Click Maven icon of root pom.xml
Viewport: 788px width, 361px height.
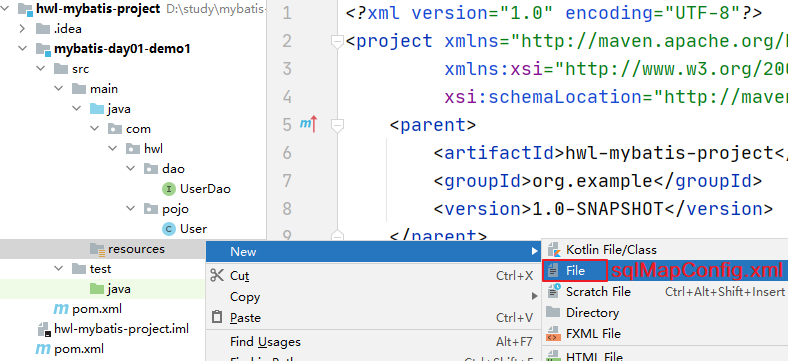pyautogui.click(x=43, y=348)
